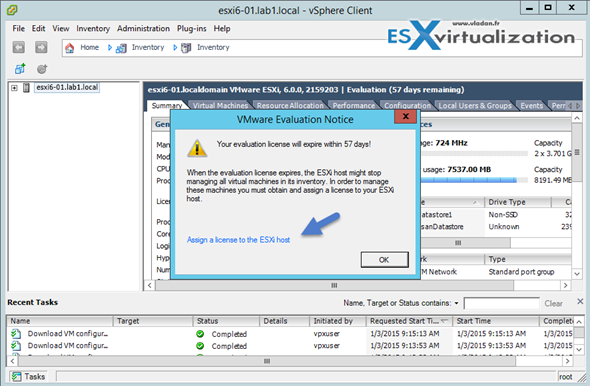
Task: Click the Clear filter button
Action: point(553,303)
